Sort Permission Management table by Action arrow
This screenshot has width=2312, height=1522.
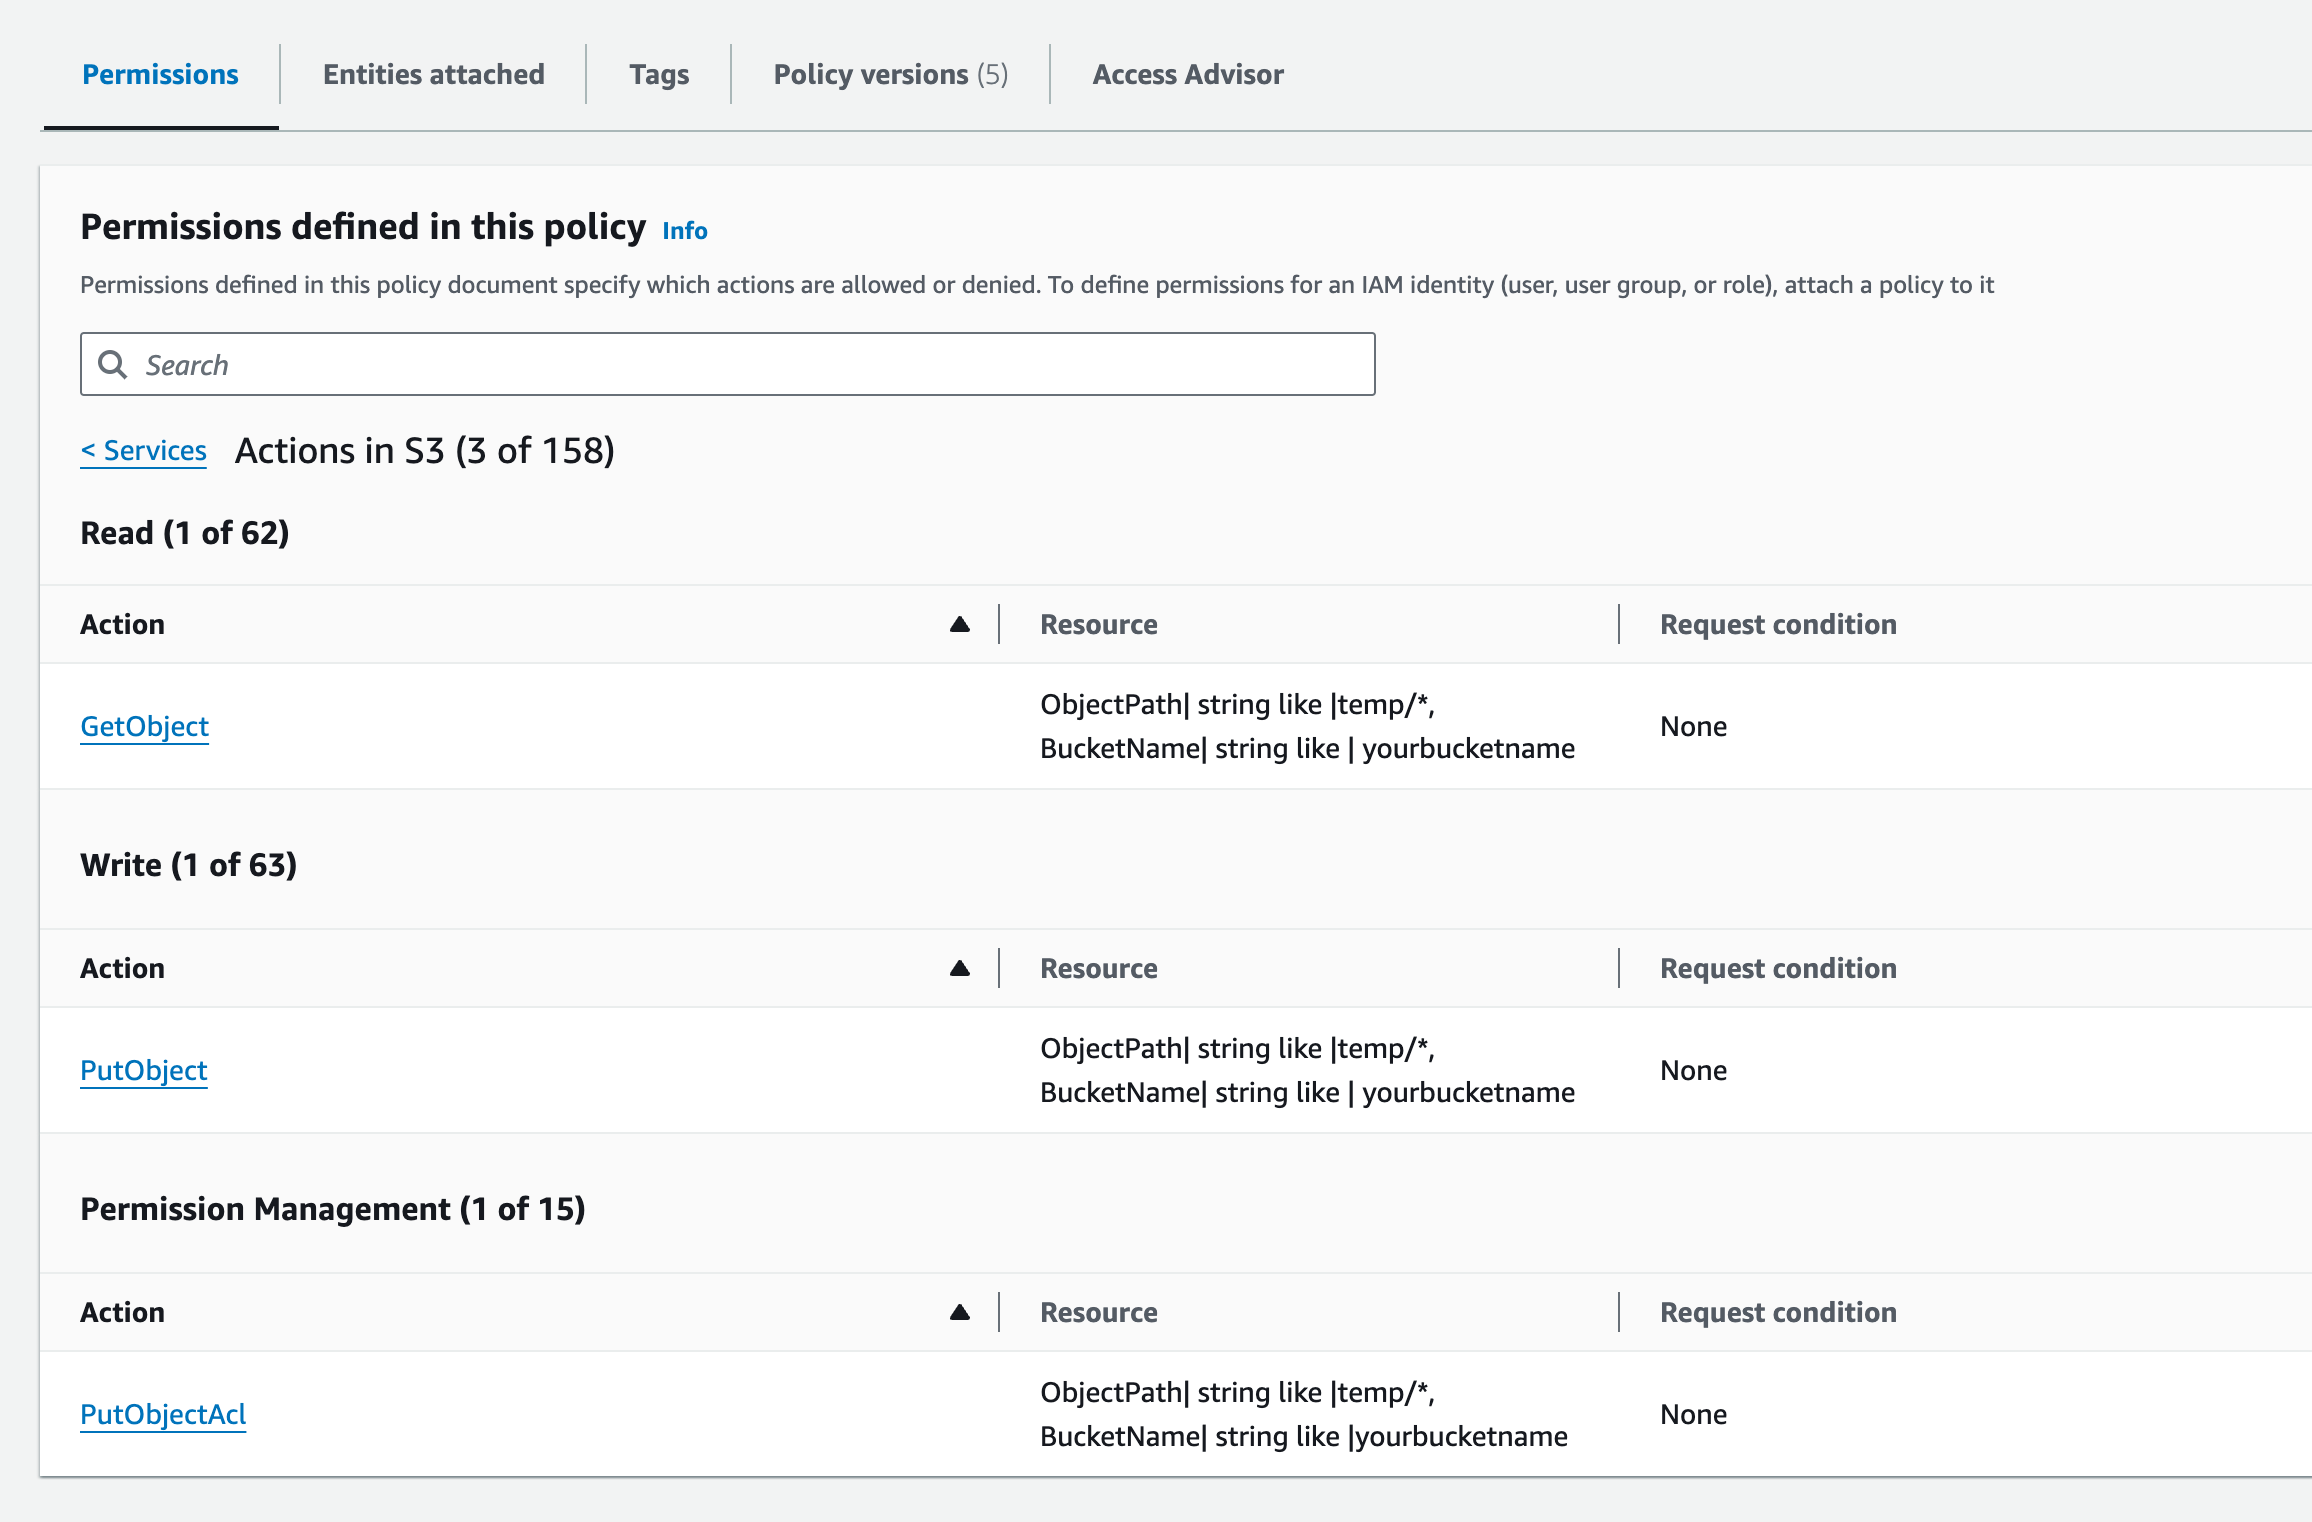pyautogui.click(x=959, y=1313)
